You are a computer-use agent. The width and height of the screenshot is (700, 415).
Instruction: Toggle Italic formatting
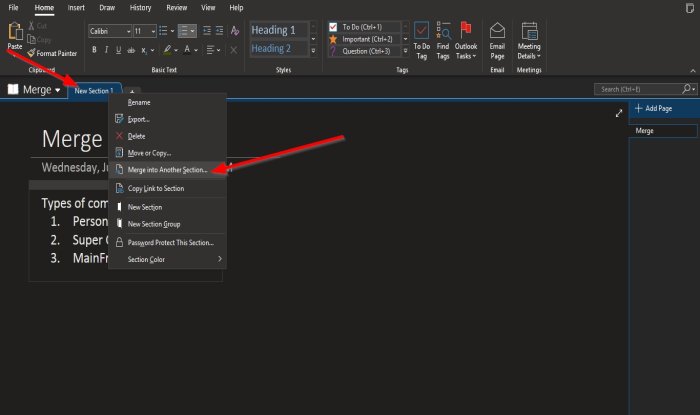click(x=106, y=50)
